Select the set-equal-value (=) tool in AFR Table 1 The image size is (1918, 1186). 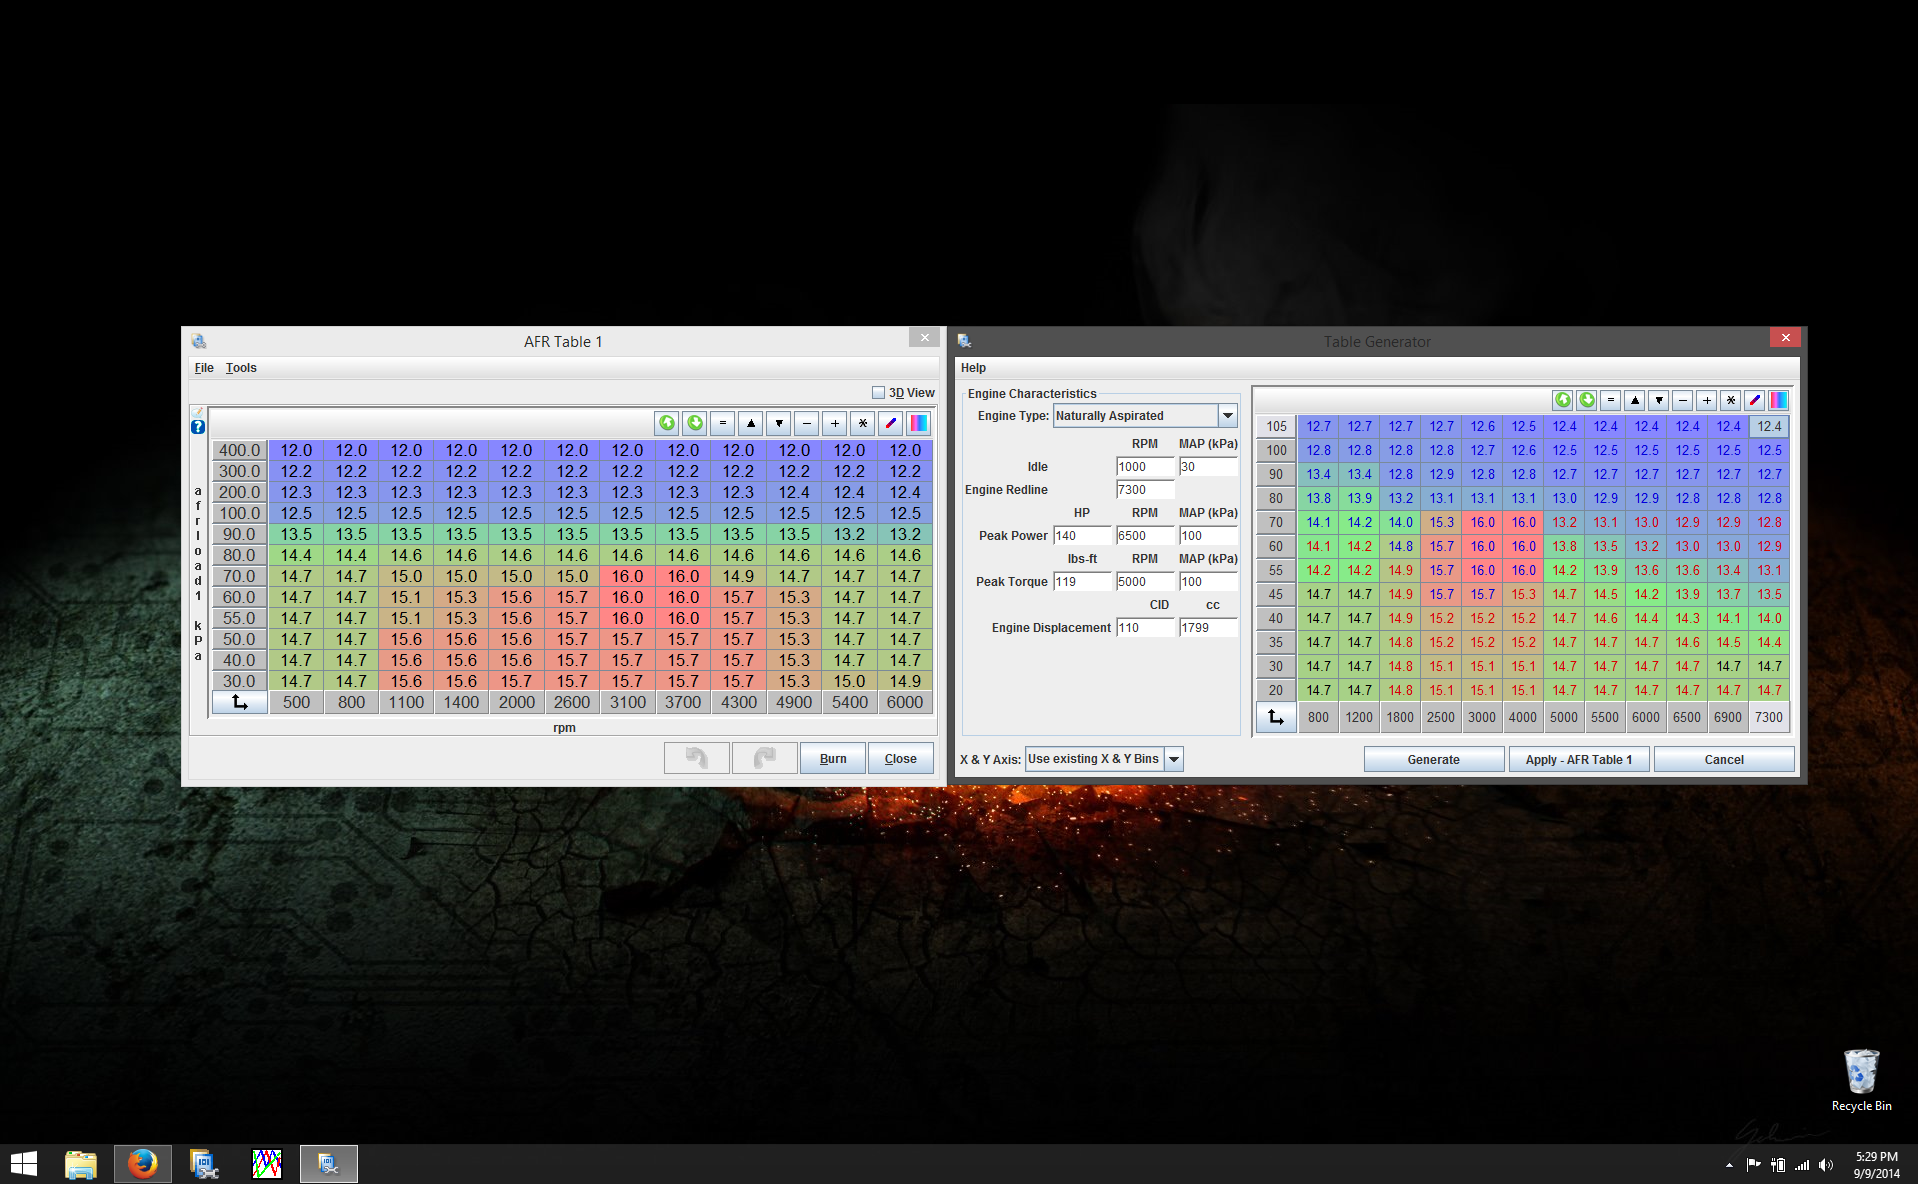click(x=723, y=423)
